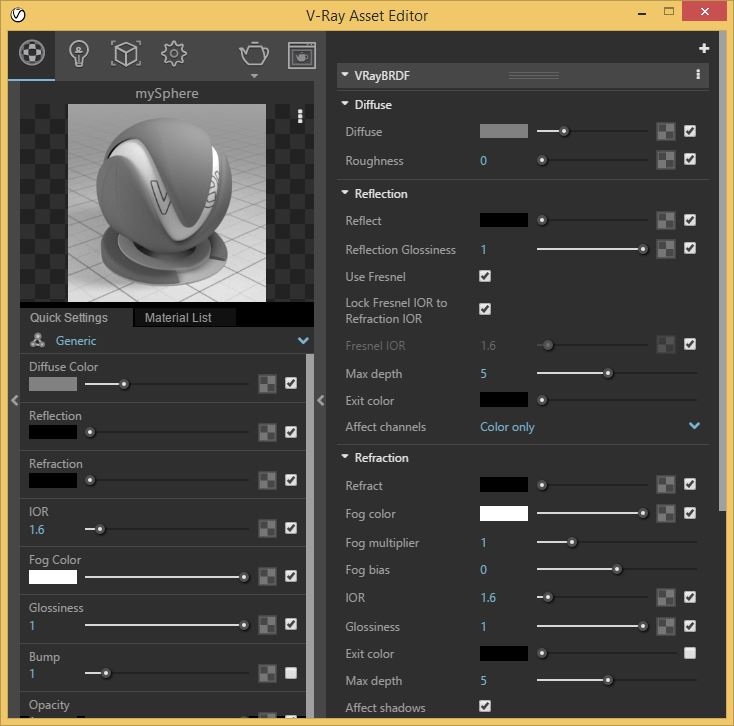Click texture slot for Refraction Glossiness
The image size is (734, 726).
tap(666, 626)
